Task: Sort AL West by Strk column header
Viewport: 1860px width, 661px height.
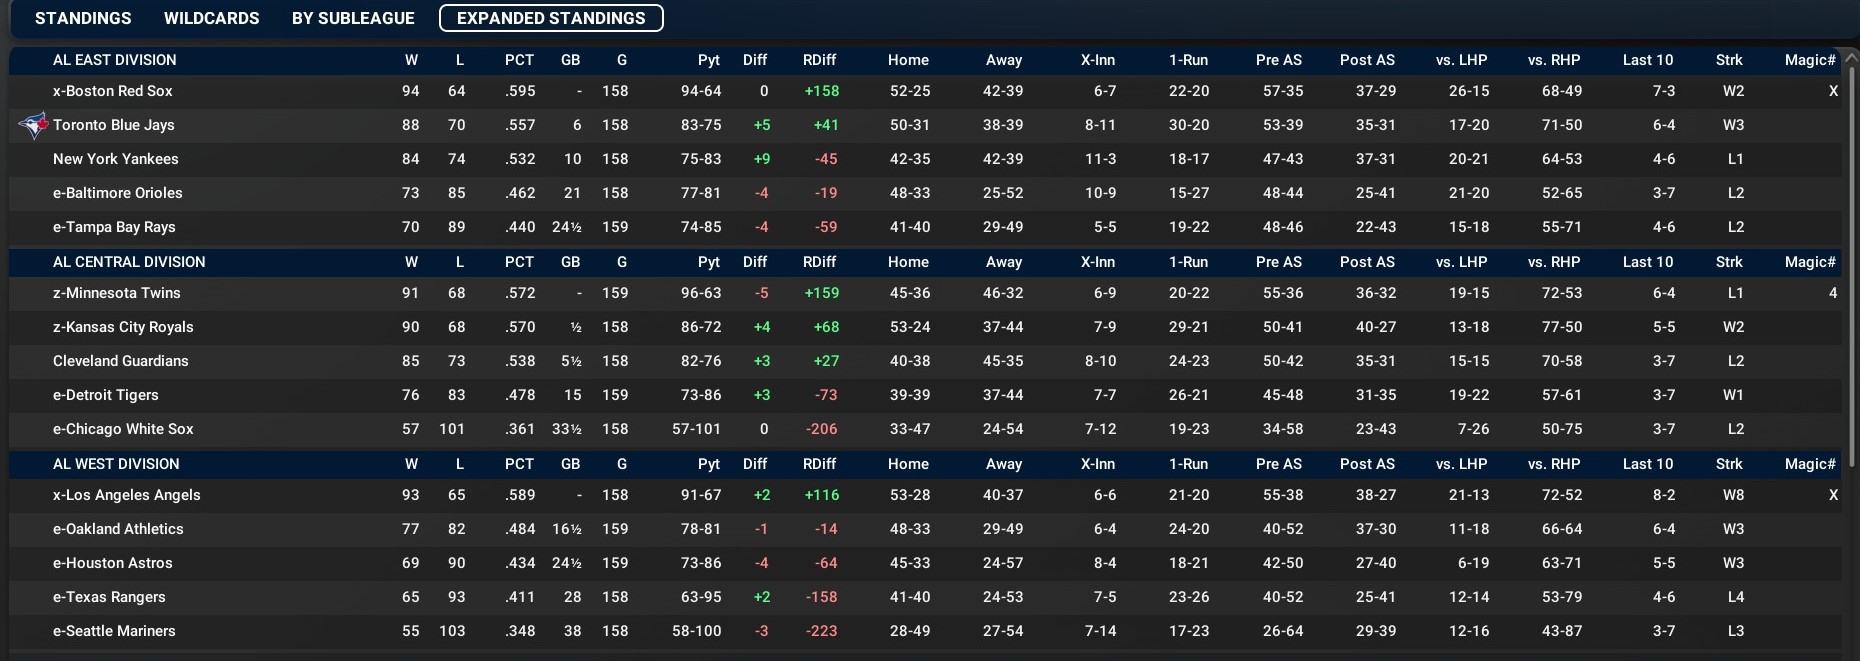Action: (1729, 464)
